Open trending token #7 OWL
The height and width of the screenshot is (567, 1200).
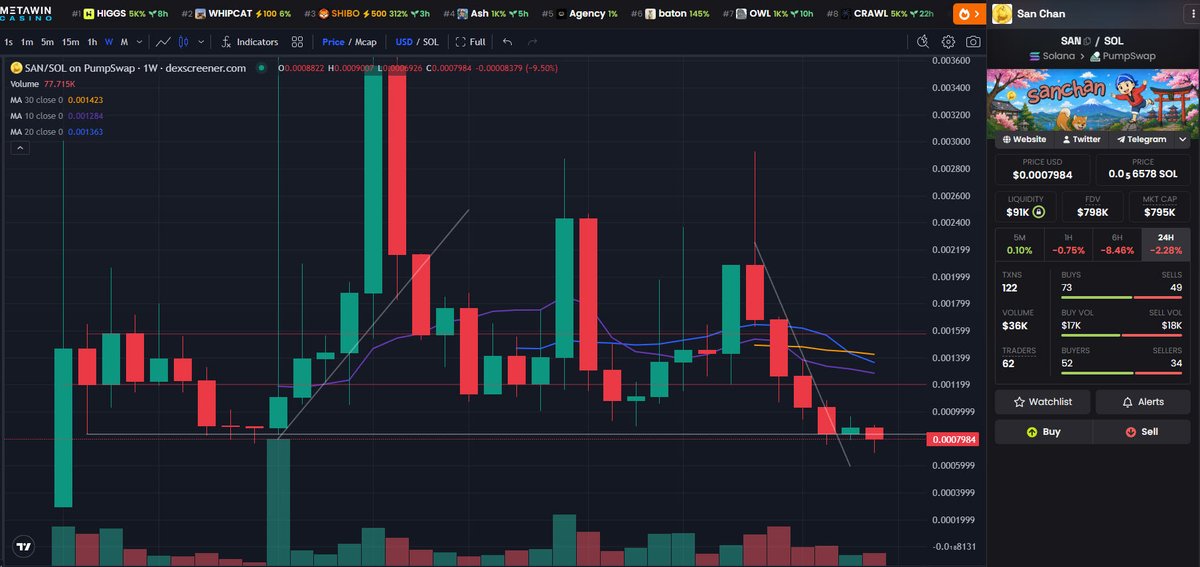(768, 14)
